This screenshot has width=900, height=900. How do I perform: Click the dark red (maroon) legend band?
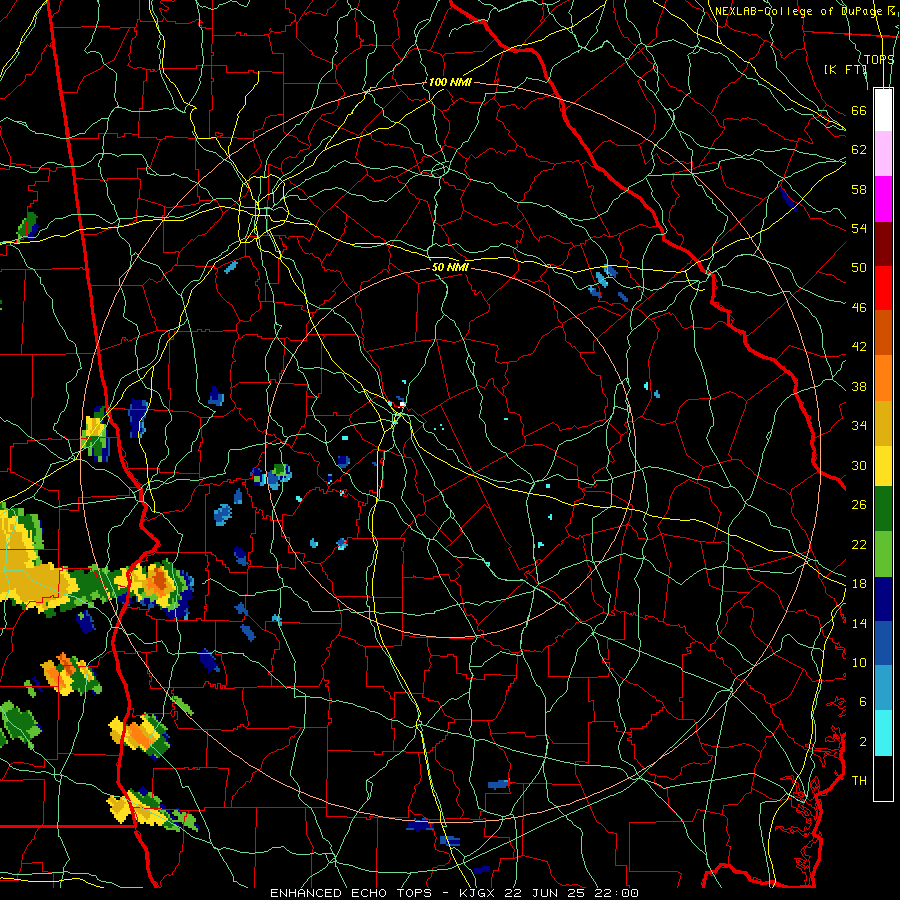tap(883, 243)
